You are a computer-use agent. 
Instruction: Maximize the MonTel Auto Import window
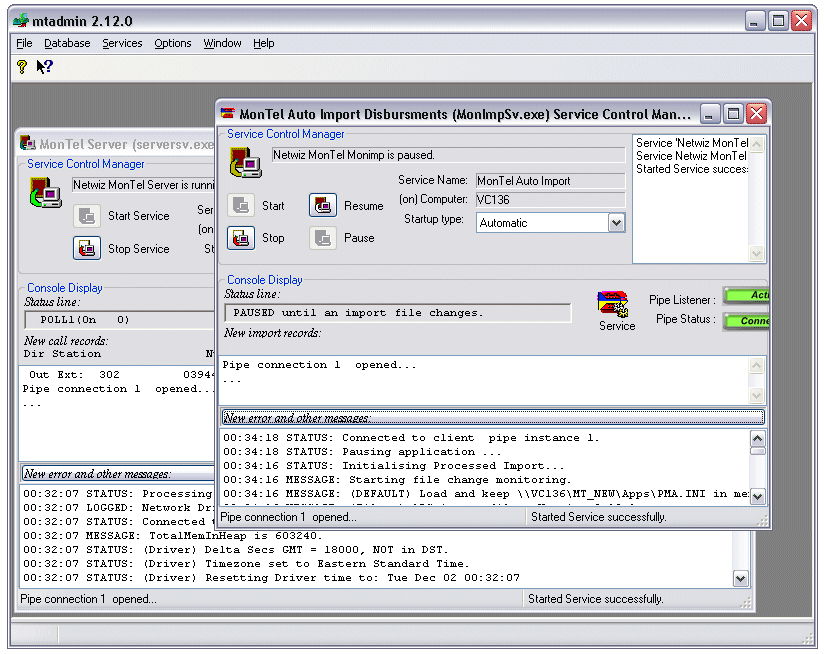point(733,113)
